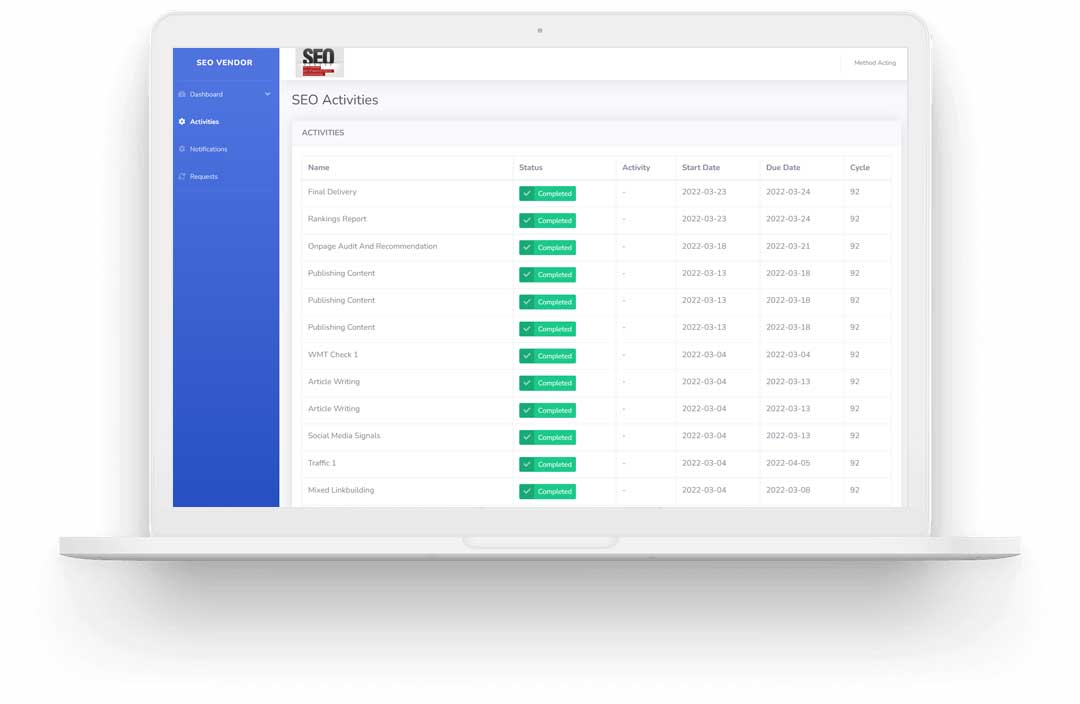Screen dimensions: 1080x704
Task: Click the Notifications gear icon in sidebar
Action: coord(182,149)
